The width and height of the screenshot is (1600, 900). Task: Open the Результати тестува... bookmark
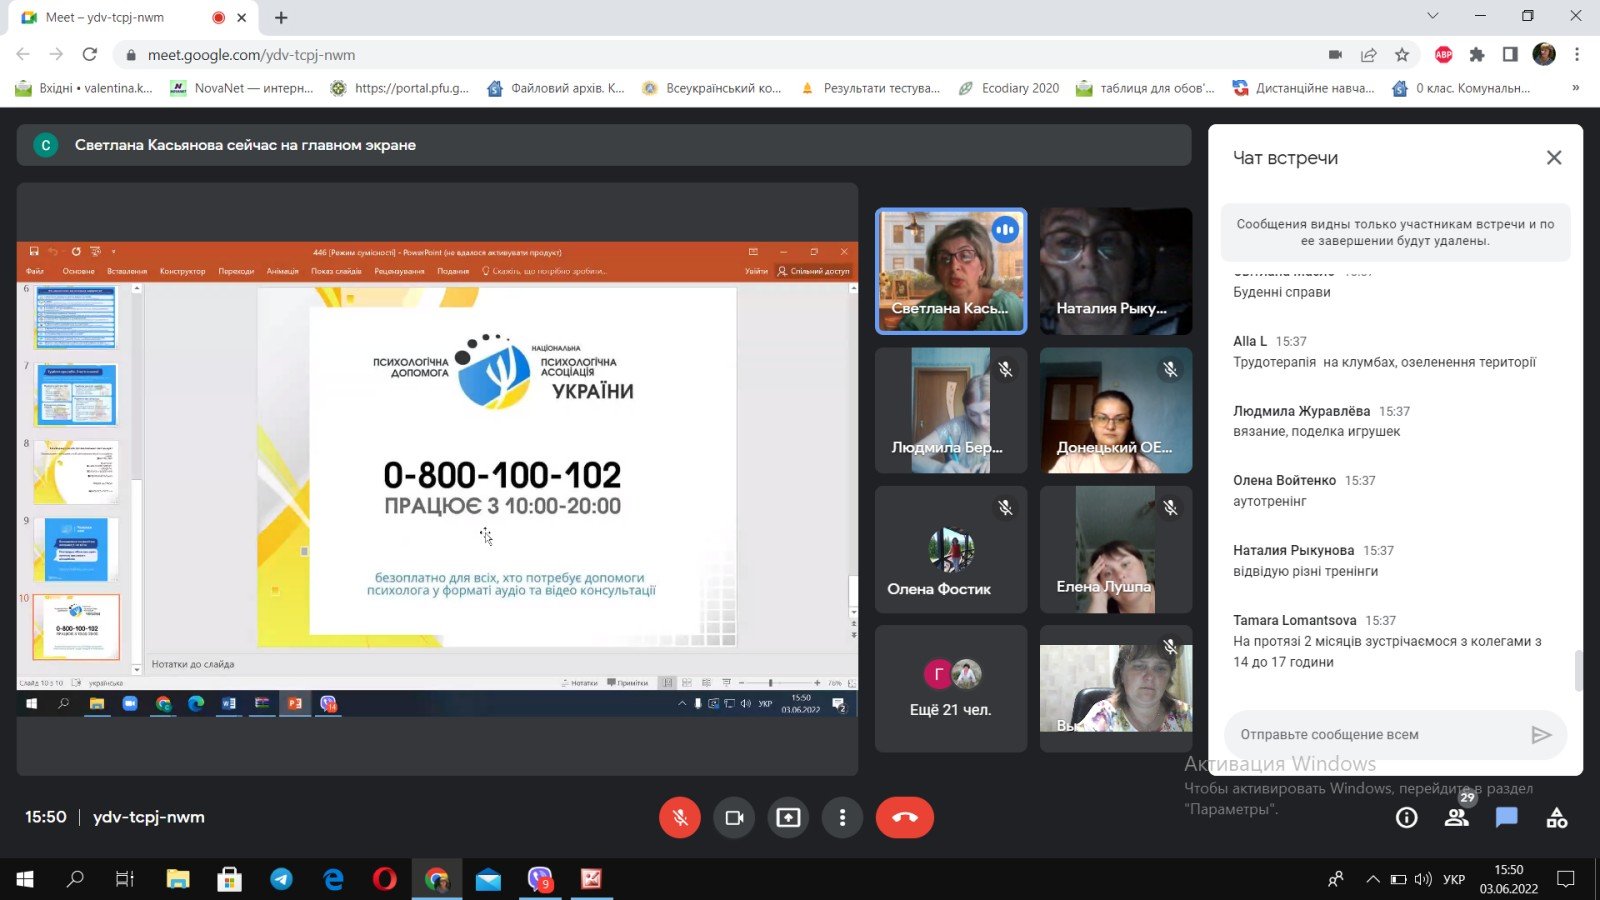point(870,88)
